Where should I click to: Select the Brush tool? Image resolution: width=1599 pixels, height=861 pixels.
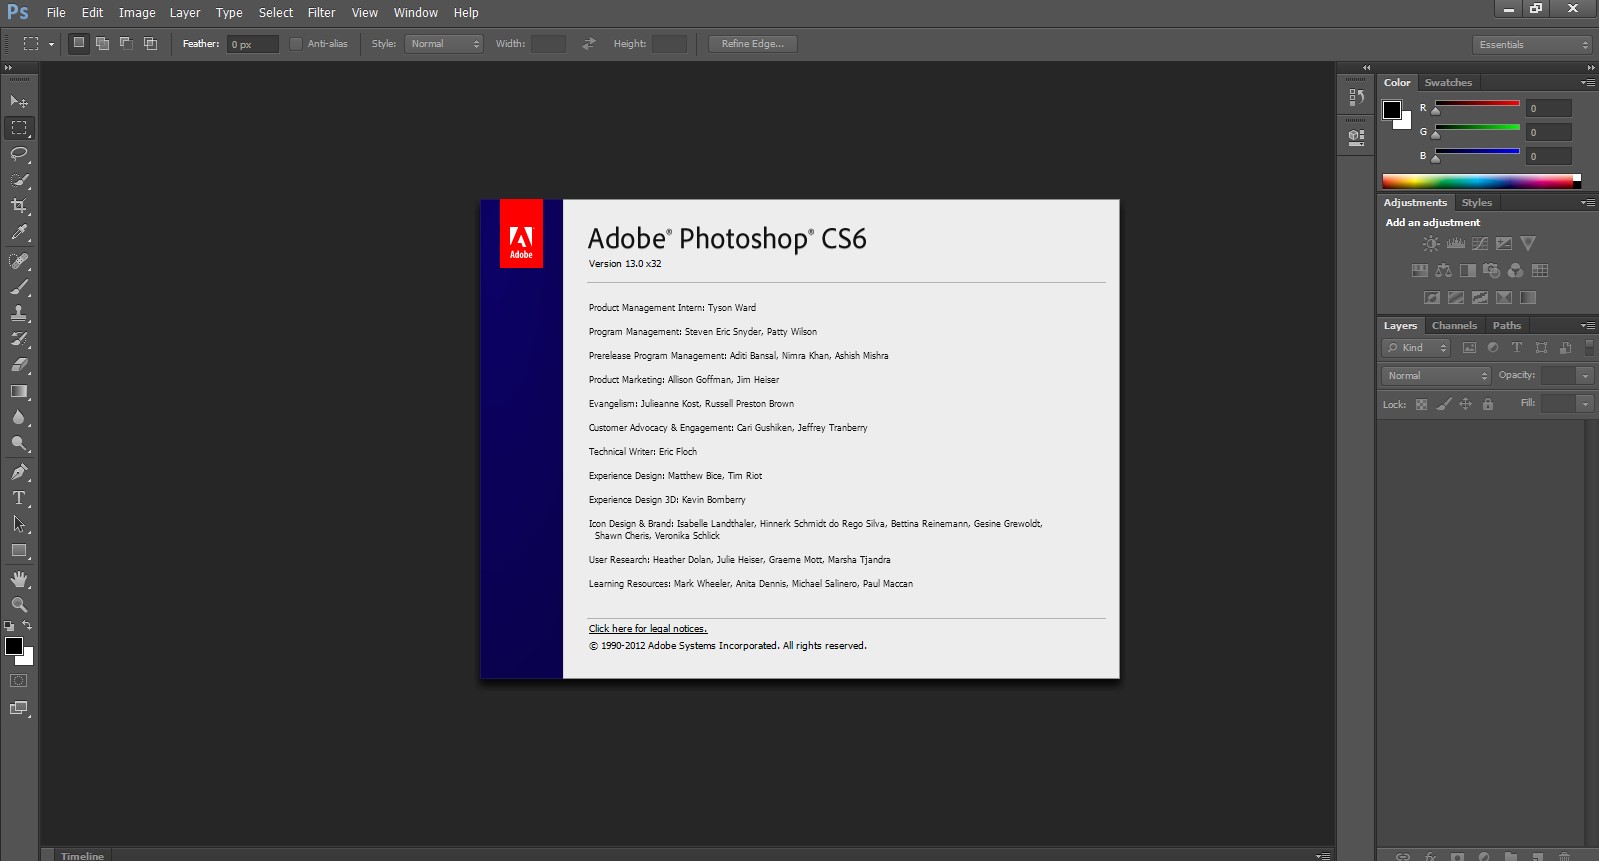pos(19,287)
